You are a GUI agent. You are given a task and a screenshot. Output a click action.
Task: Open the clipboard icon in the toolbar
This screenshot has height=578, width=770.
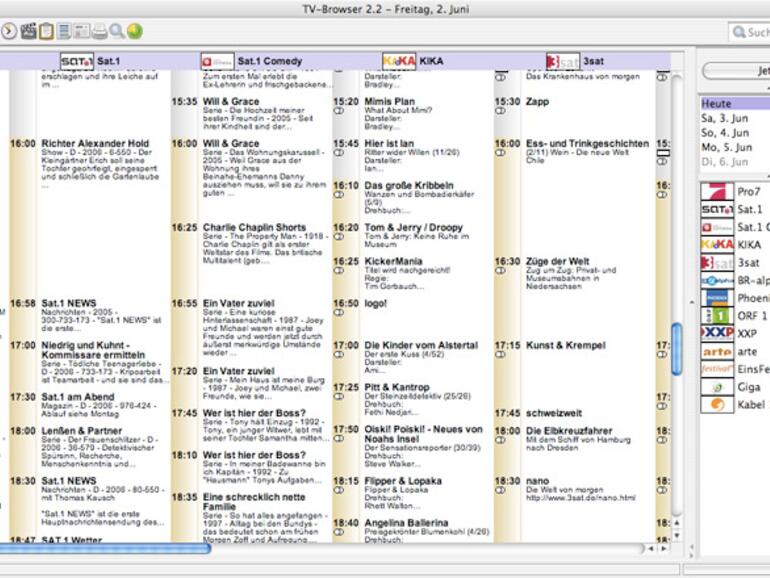[x=46, y=32]
